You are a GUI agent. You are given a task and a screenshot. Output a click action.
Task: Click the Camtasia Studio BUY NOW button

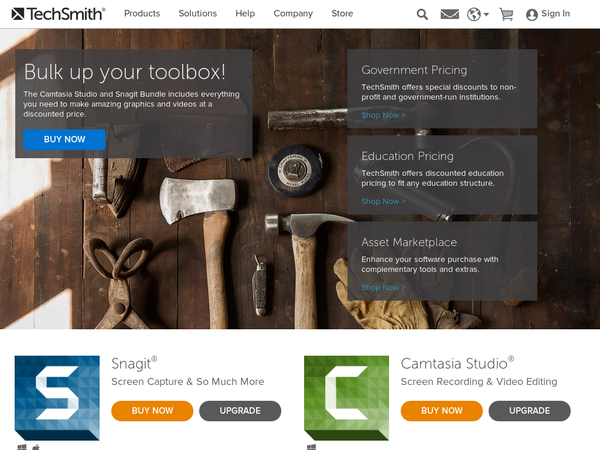pos(442,411)
